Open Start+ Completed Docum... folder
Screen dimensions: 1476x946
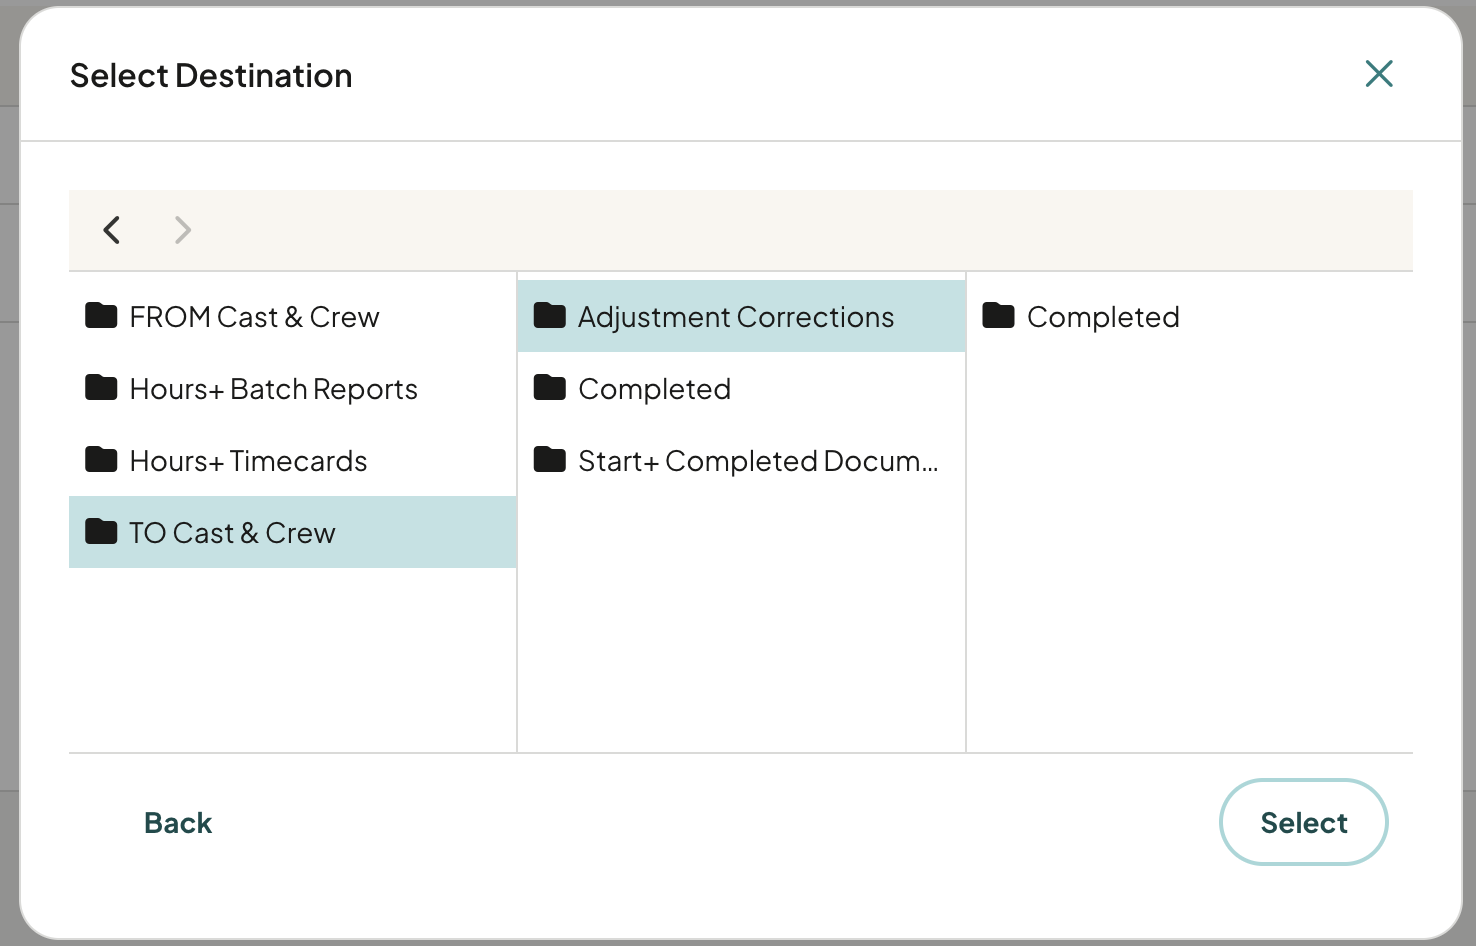coord(741,460)
